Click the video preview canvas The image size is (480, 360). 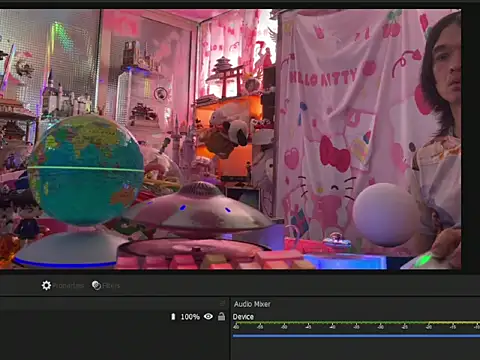(230, 139)
